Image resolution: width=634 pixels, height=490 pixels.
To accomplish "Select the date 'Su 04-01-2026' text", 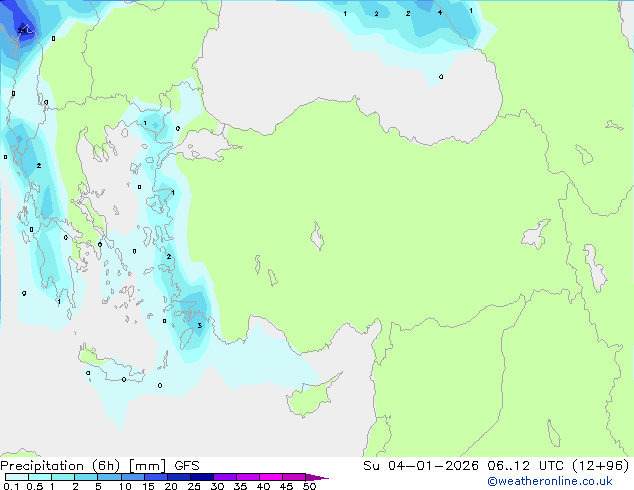I will 421,465.
